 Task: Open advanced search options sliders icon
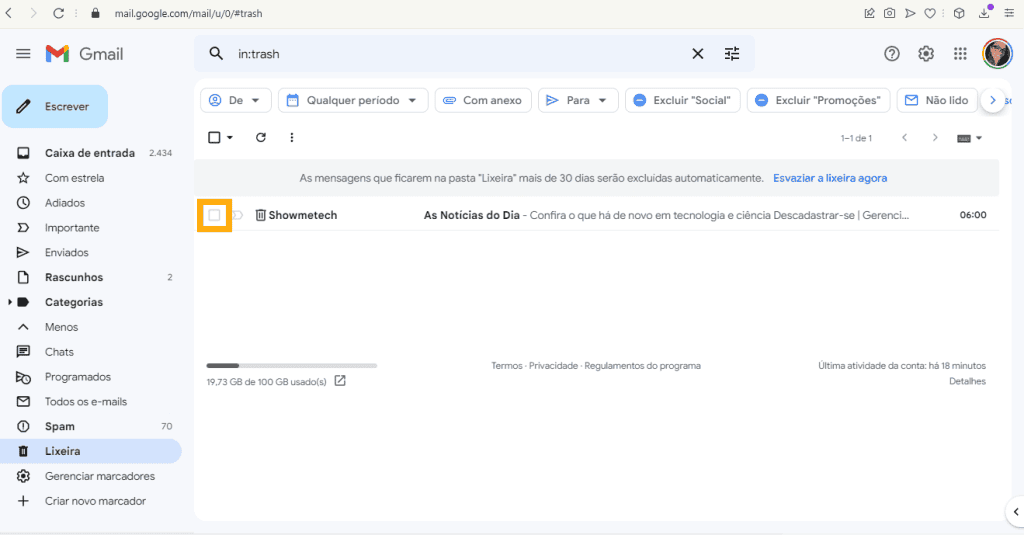732,54
